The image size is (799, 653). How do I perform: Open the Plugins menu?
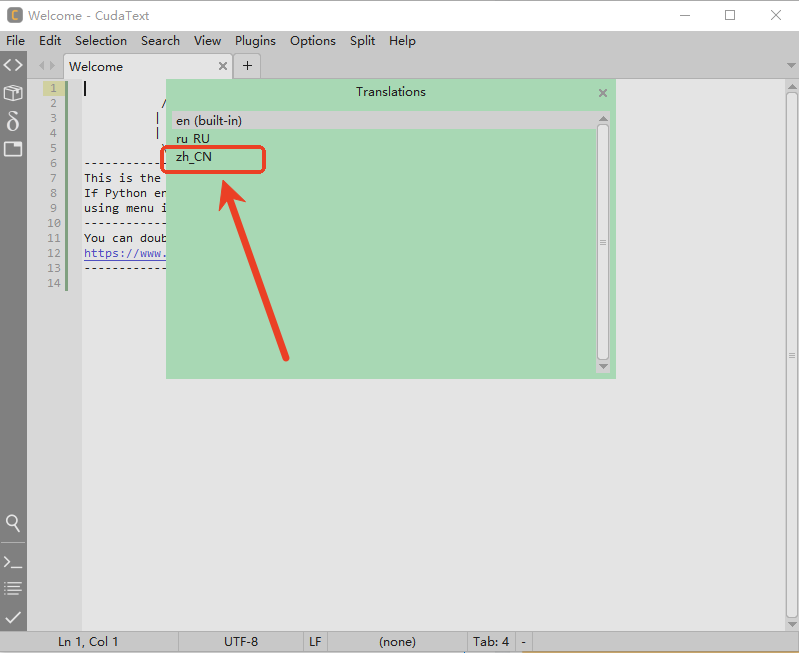click(x=255, y=41)
